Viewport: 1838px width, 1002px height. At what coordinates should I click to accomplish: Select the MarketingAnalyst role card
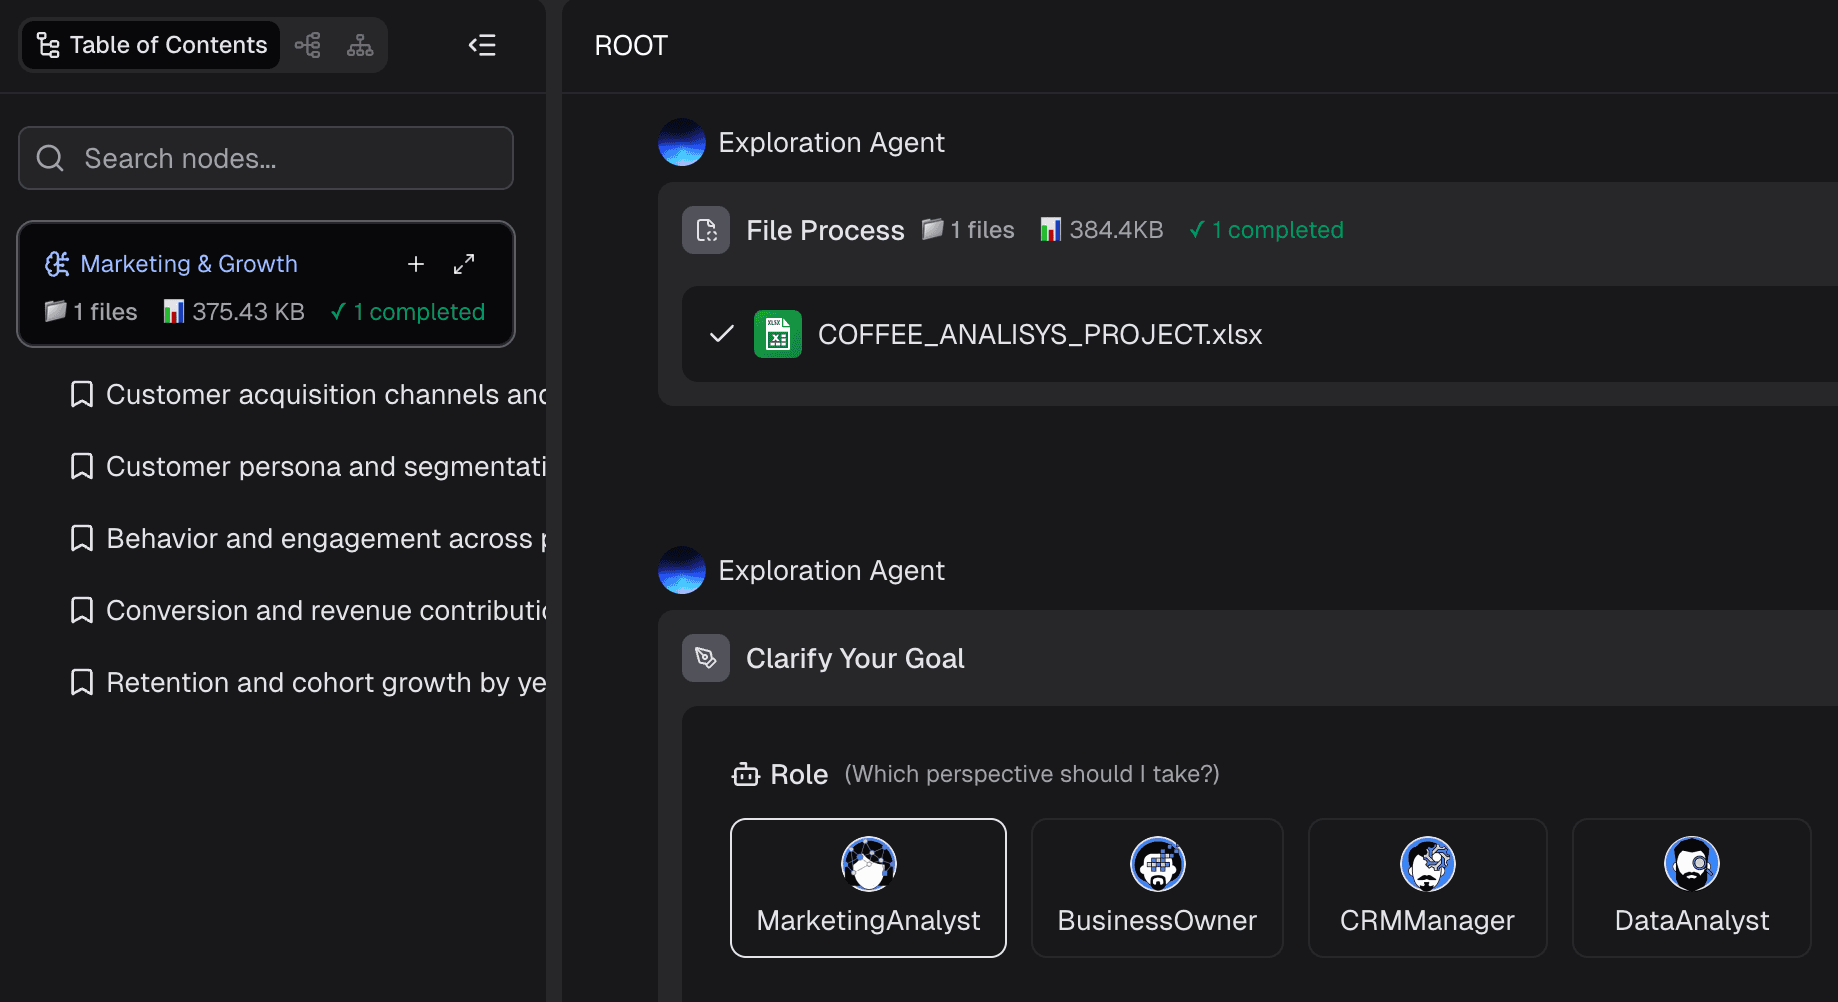pos(868,888)
